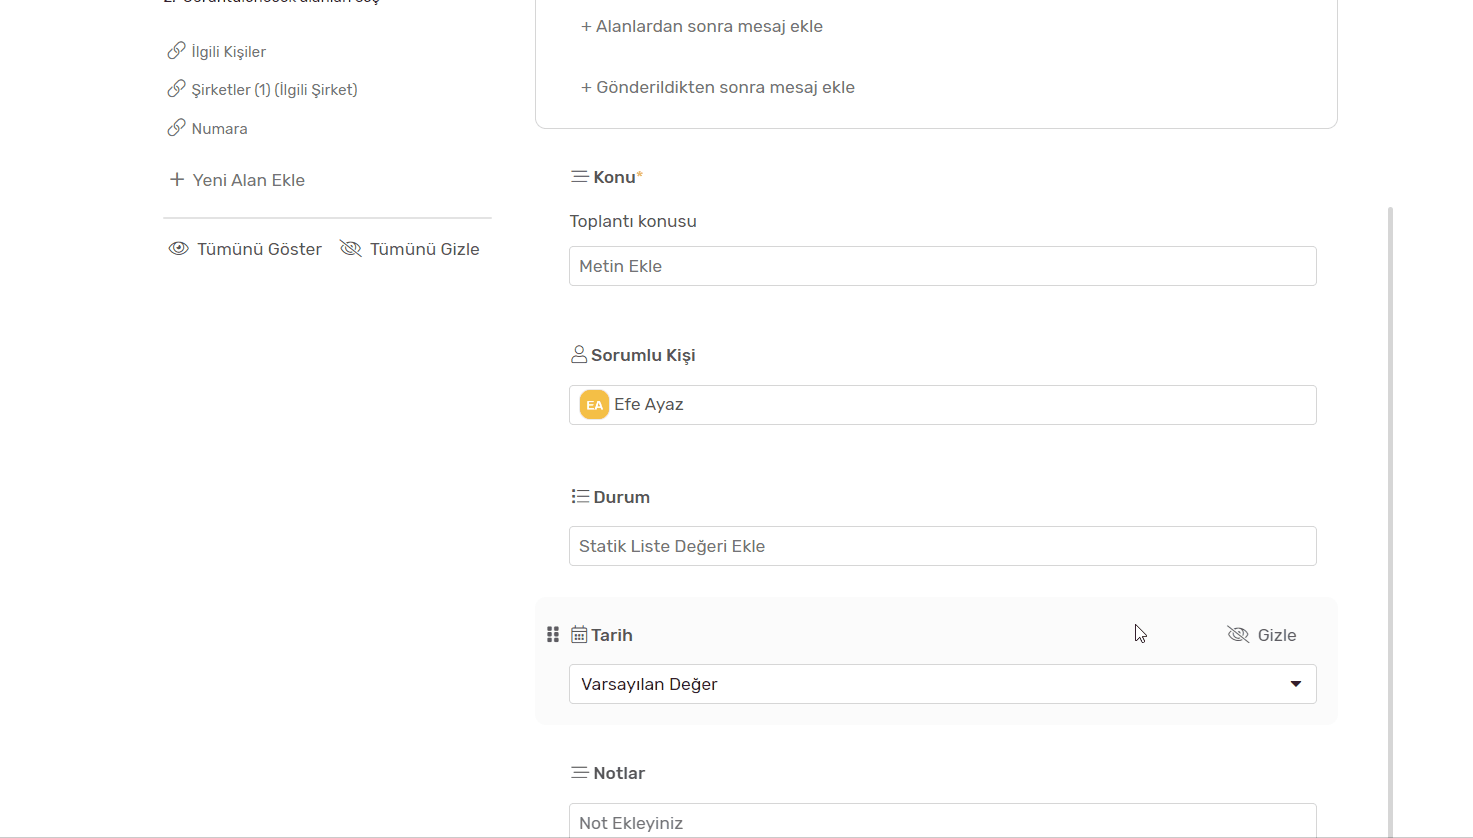The width and height of the screenshot is (1473, 838).
Task: Click the Sorumlu Kişi field with Efe Ayaz
Action: (x=943, y=405)
